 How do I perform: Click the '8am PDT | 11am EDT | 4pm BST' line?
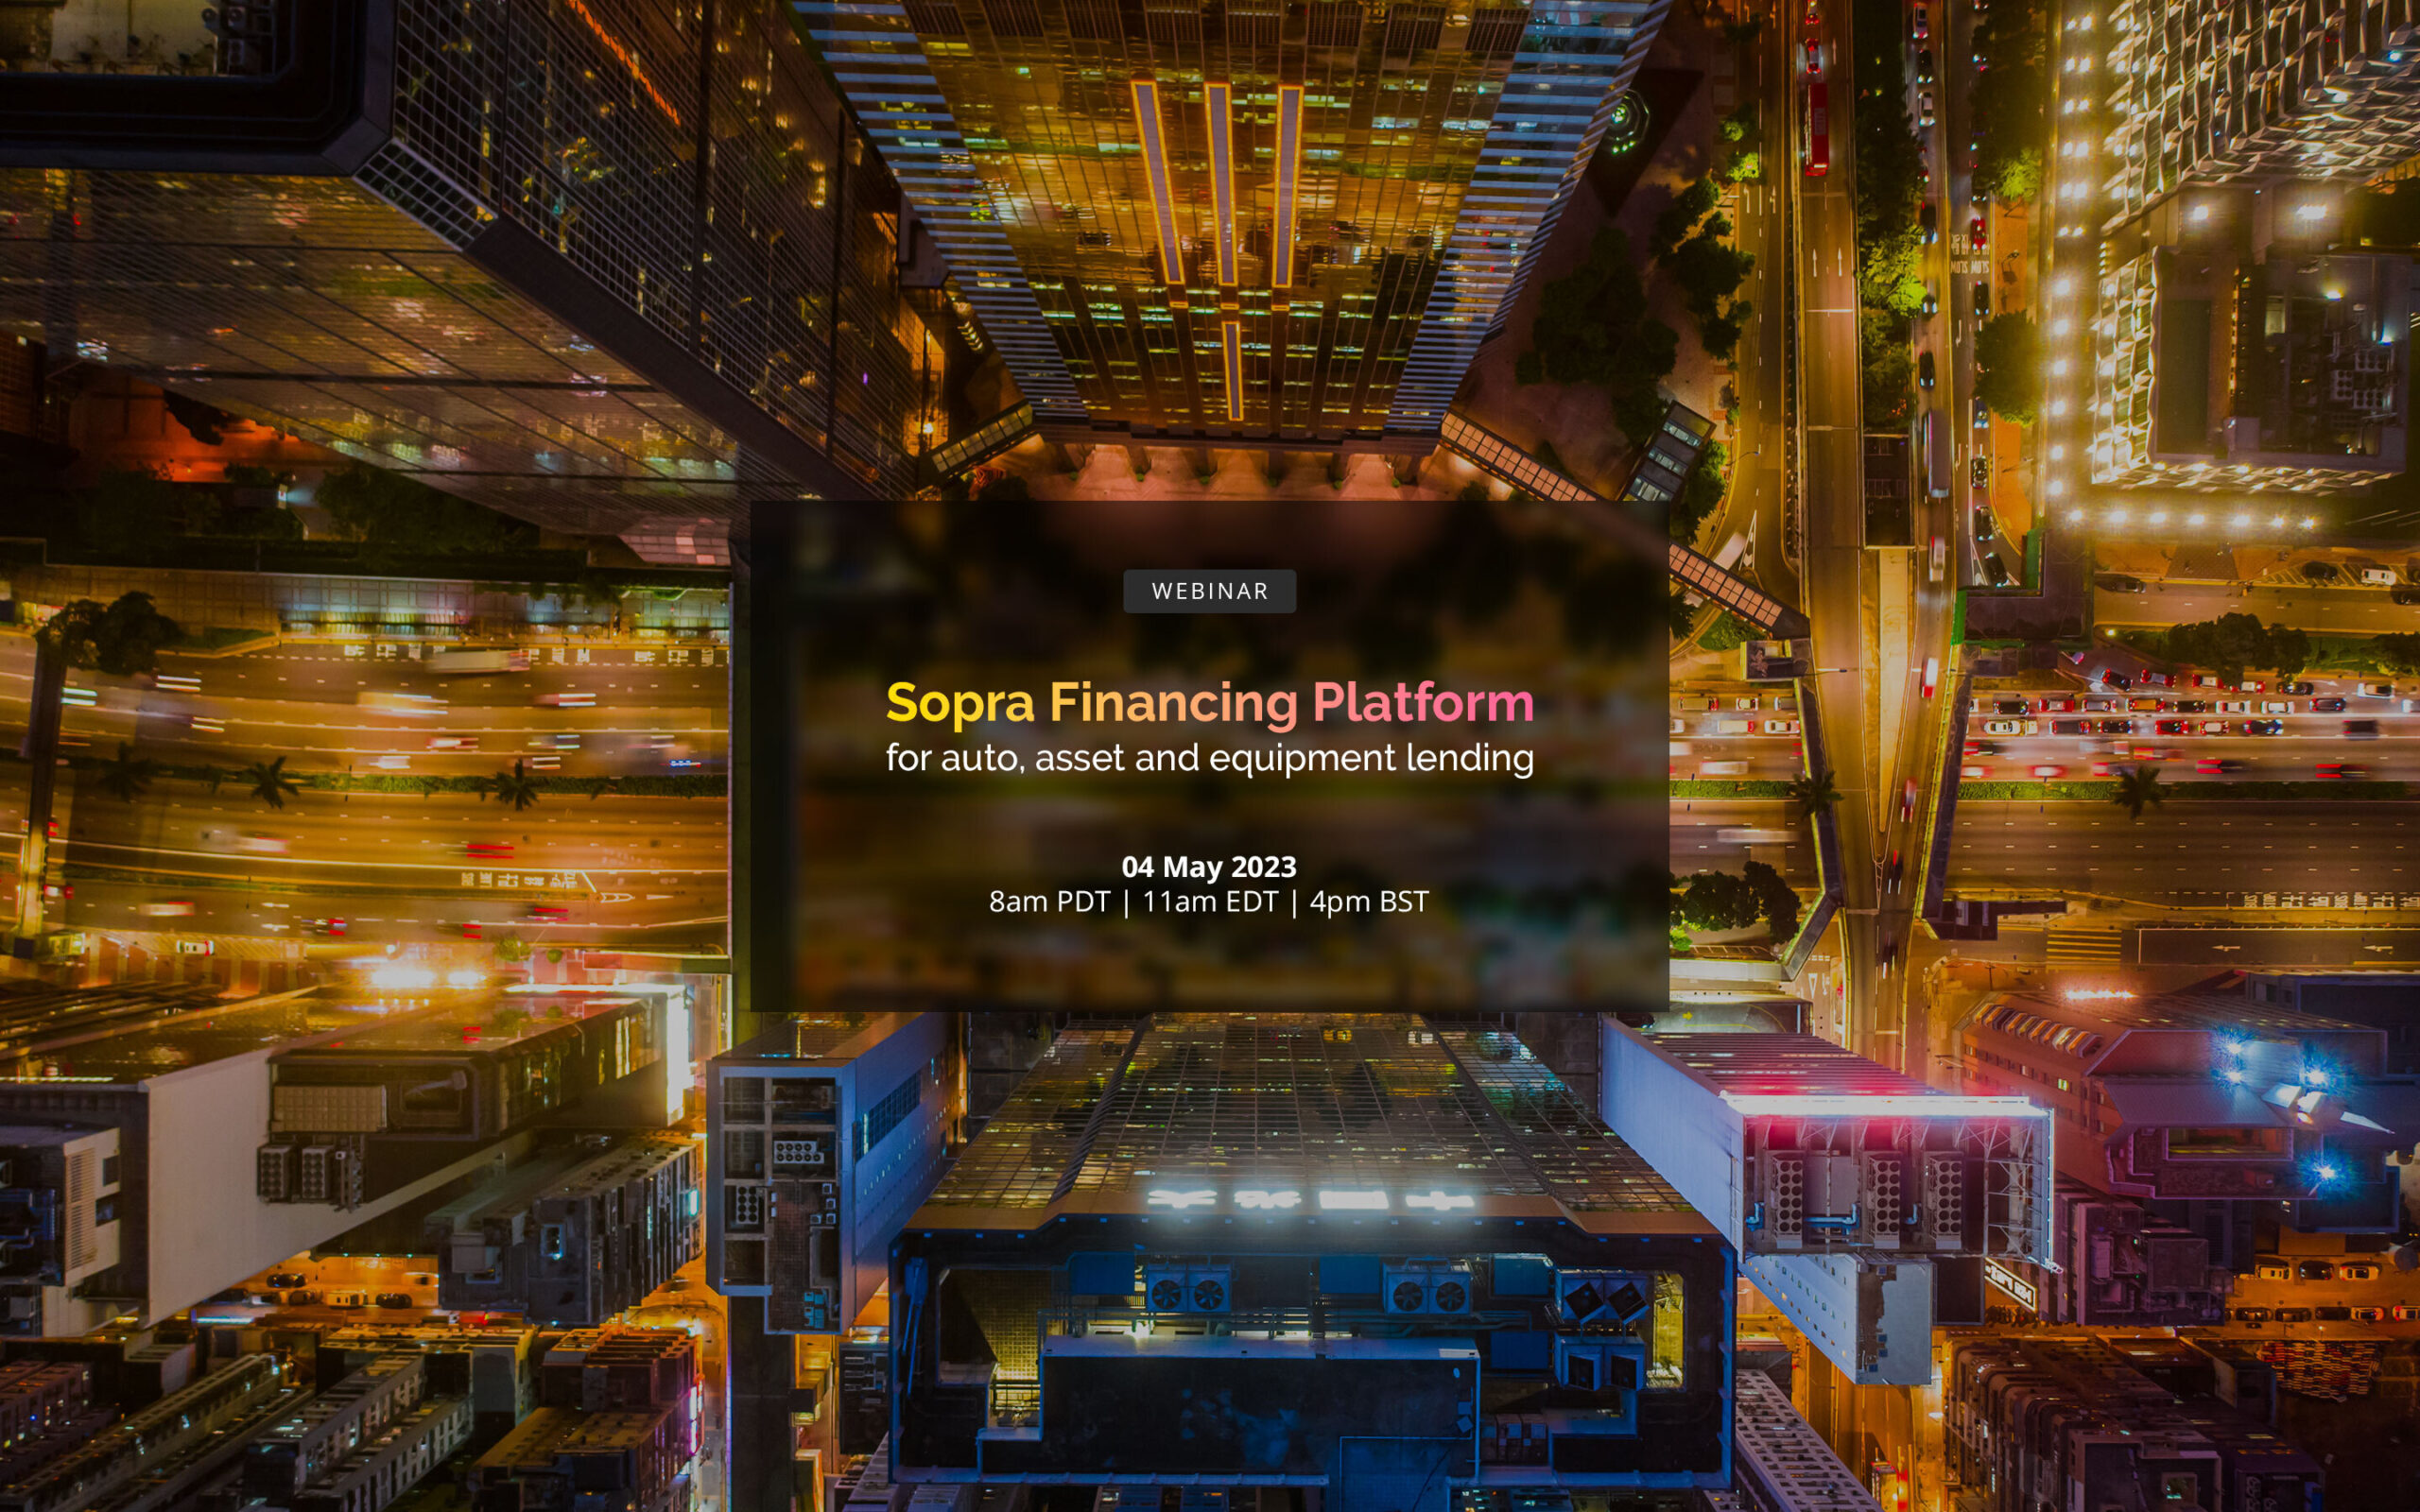point(1209,902)
